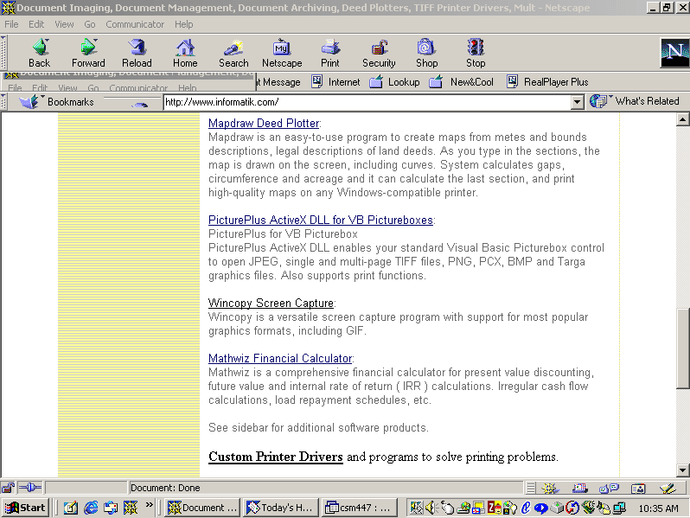Print the page using the Print icon
Screen dimensions: 690x518
(x=330, y=53)
